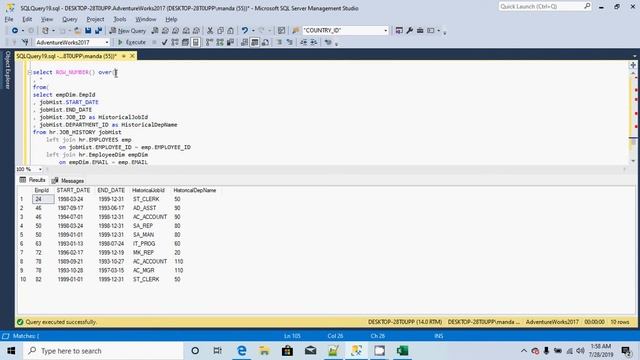The width and height of the screenshot is (640, 360).
Task: Click the Execute button
Action: [132, 42]
